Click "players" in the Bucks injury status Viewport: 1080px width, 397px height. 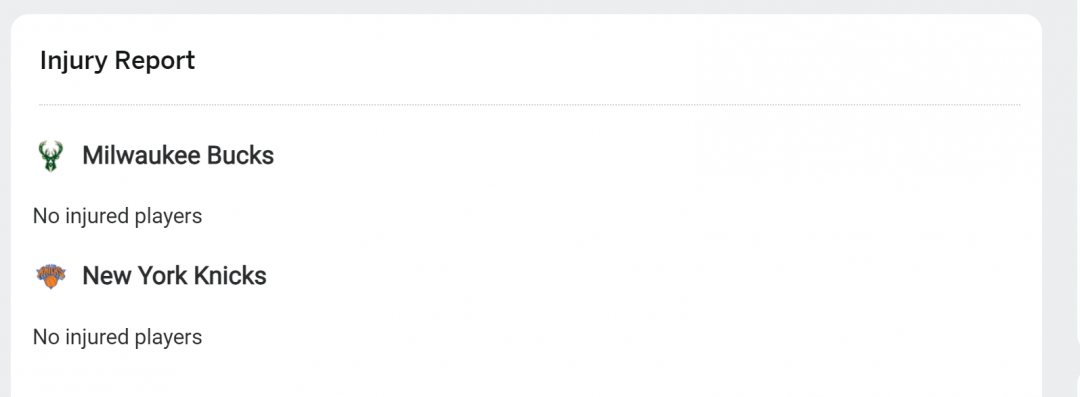tap(169, 217)
